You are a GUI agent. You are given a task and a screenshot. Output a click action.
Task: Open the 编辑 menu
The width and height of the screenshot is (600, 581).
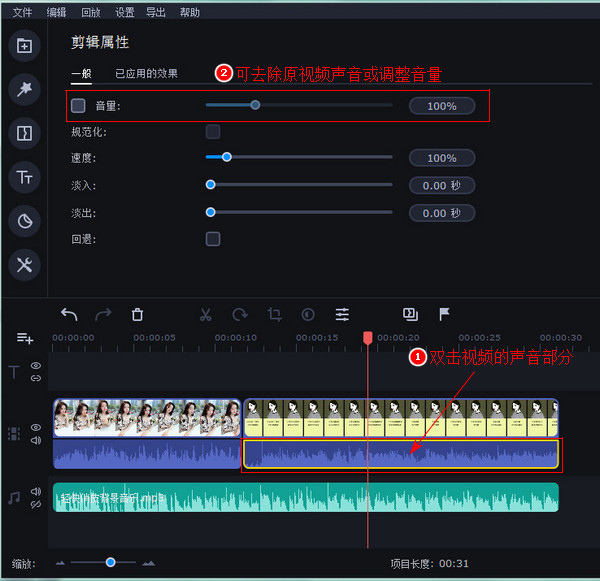[56, 13]
